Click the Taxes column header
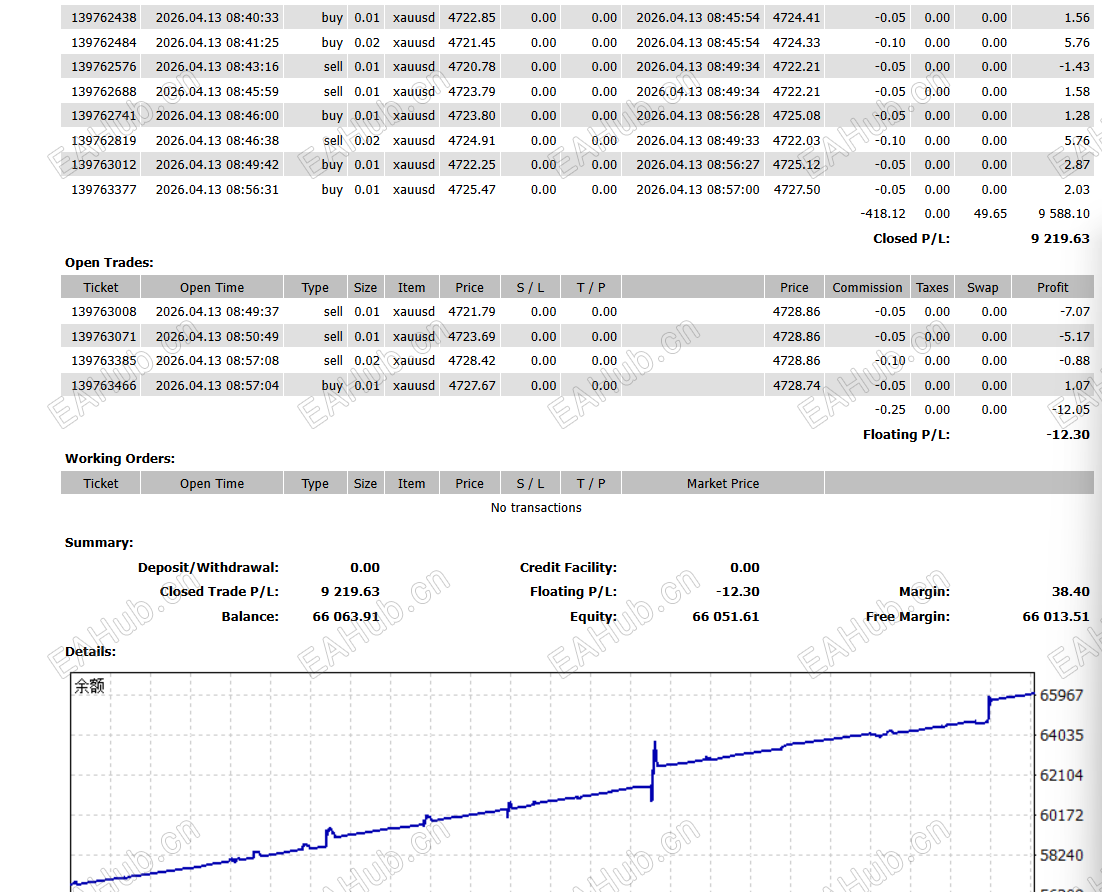Screen dimensions: 1102x892 pyautogui.click(x=932, y=287)
